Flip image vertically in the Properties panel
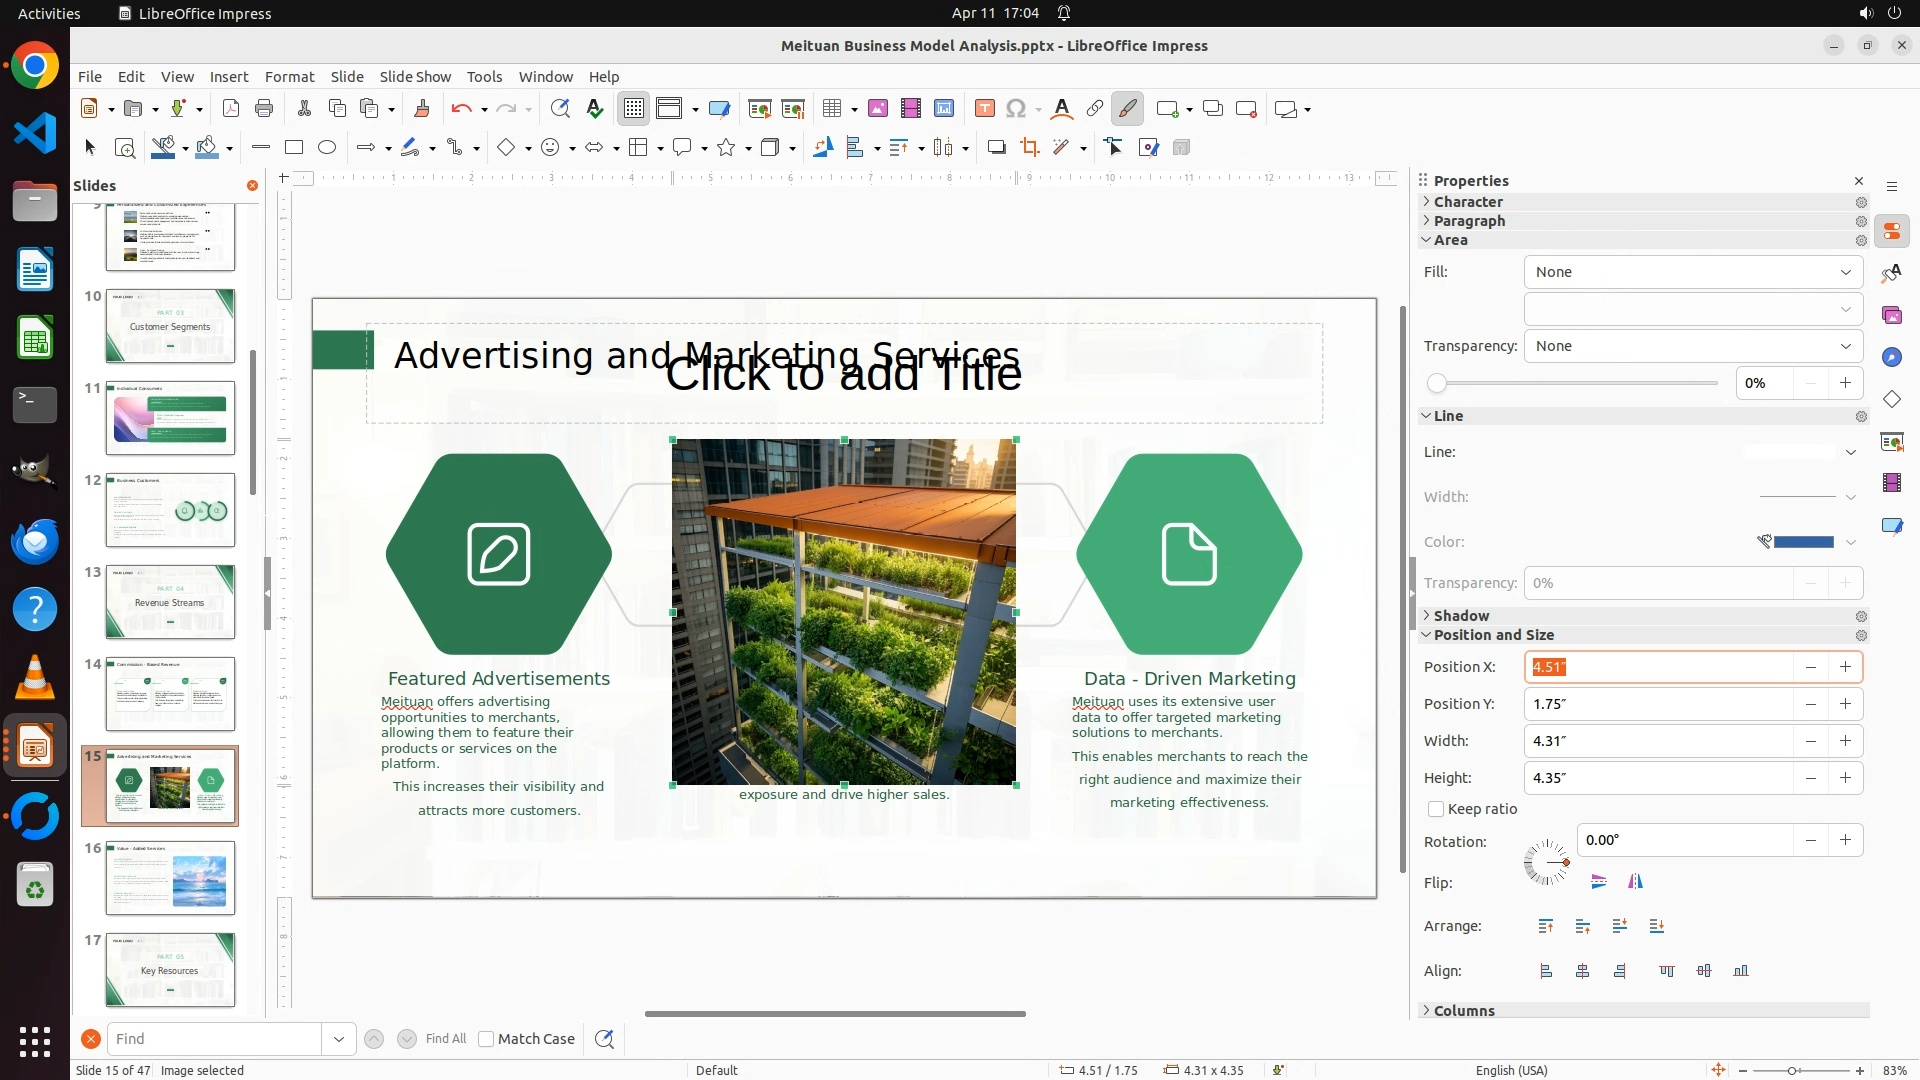The image size is (1920, 1080). 1598,882
